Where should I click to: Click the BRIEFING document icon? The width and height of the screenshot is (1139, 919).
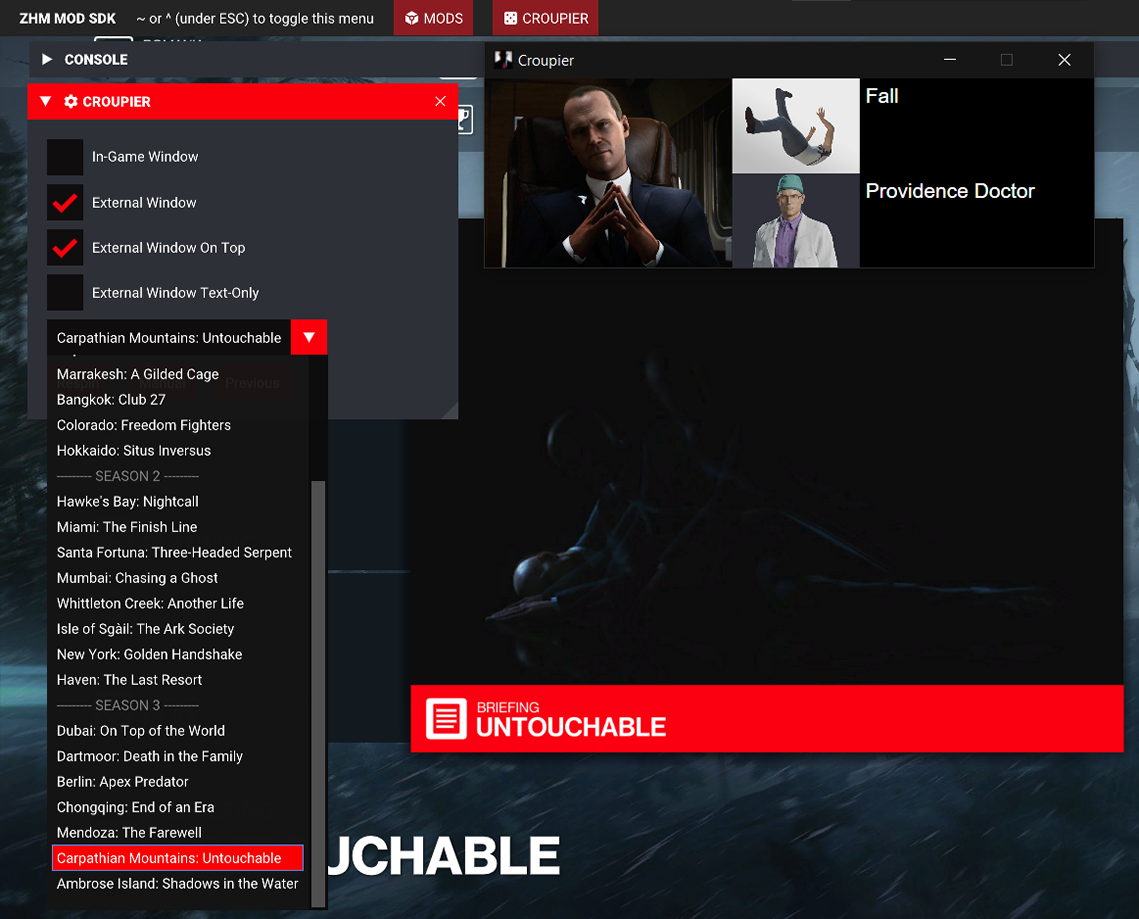click(446, 718)
